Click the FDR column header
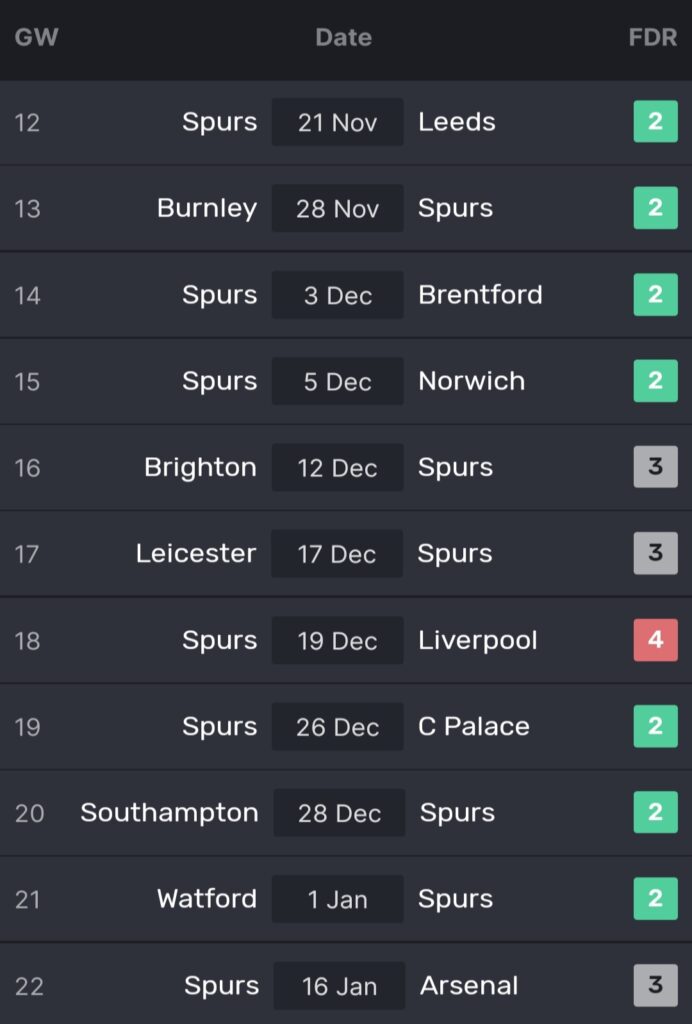The image size is (692, 1024). [x=652, y=38]
